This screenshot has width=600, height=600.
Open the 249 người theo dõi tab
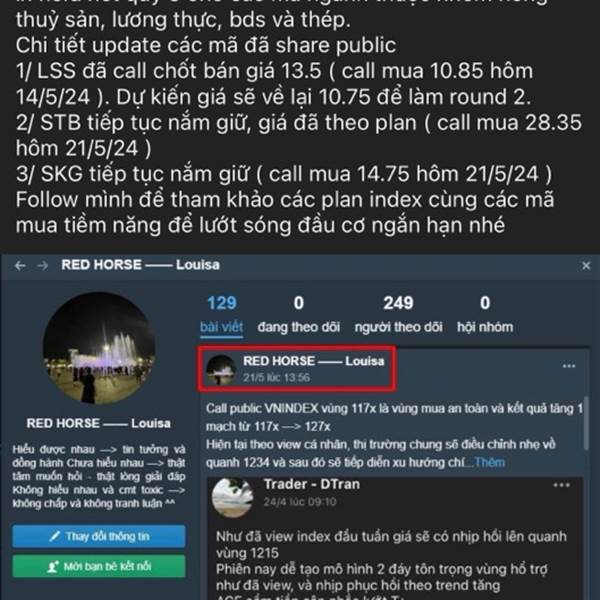click(398, 314)
